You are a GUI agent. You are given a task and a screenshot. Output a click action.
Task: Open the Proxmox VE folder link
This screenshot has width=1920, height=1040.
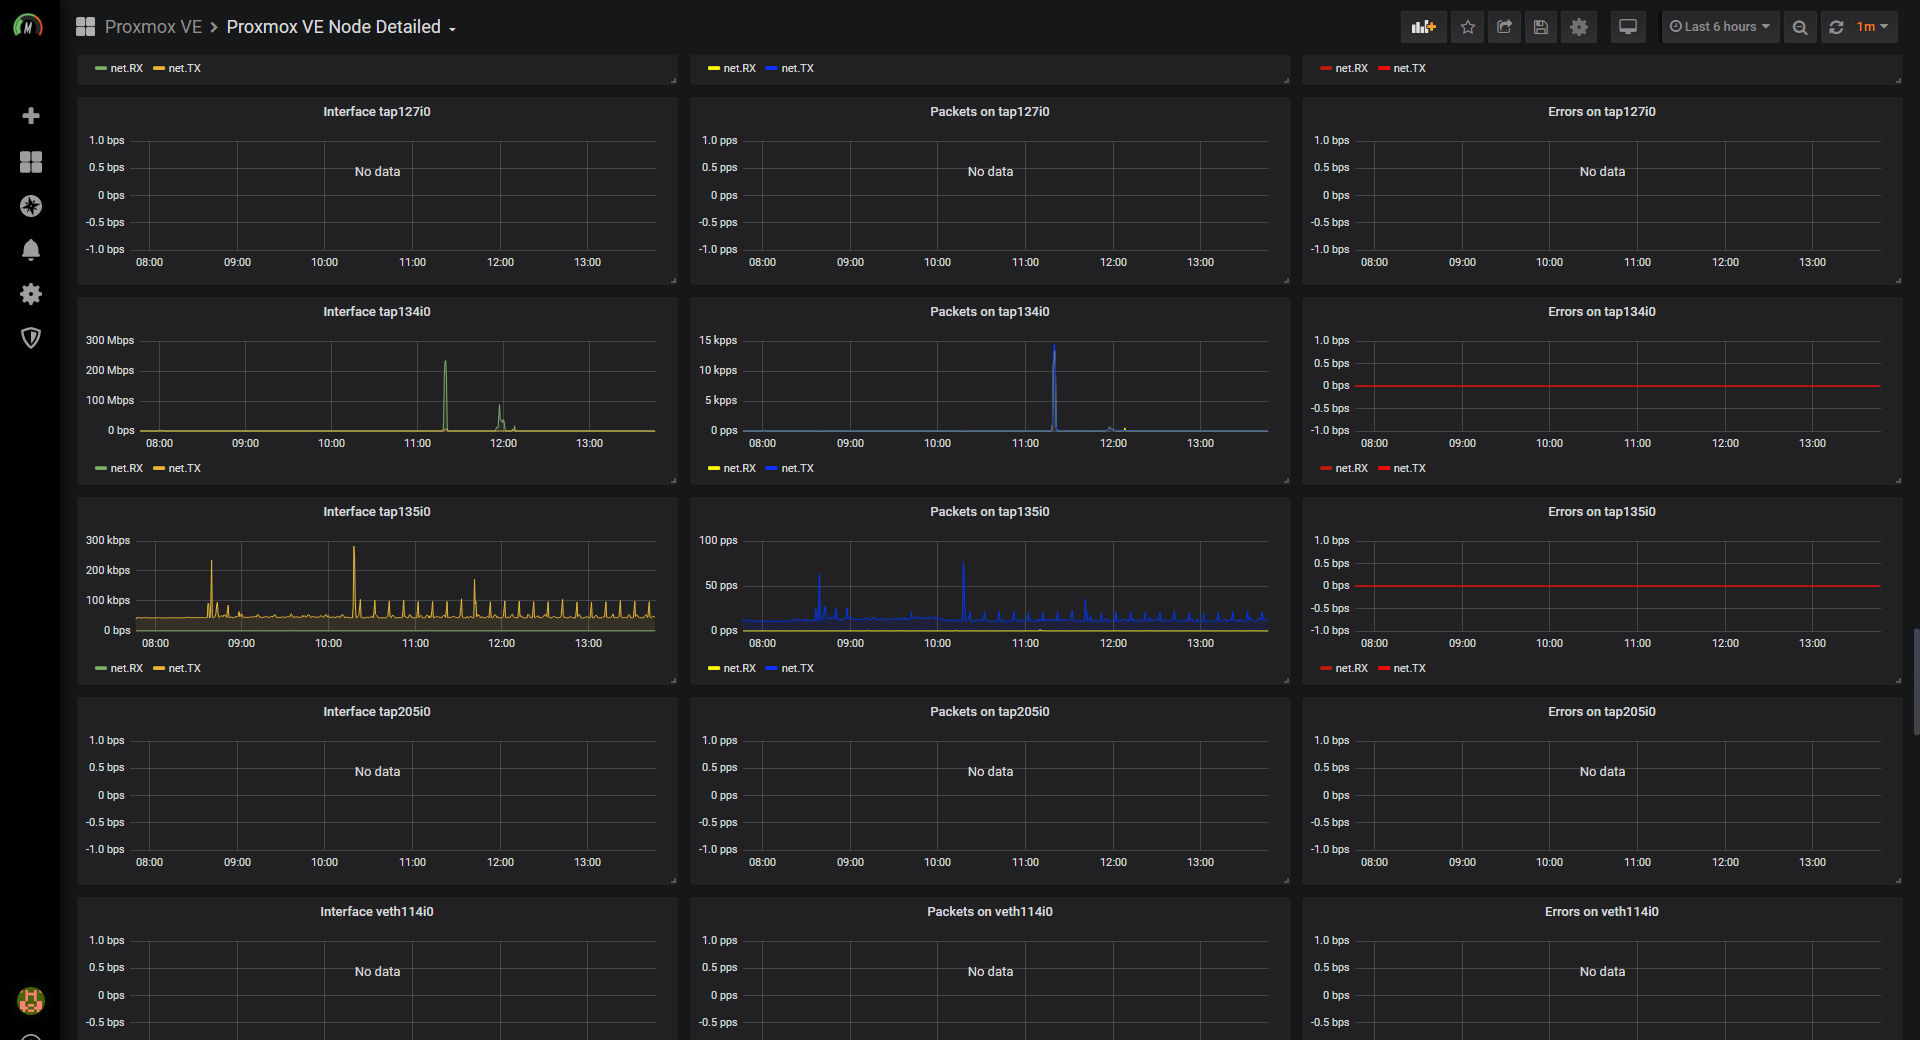[153, 27]
